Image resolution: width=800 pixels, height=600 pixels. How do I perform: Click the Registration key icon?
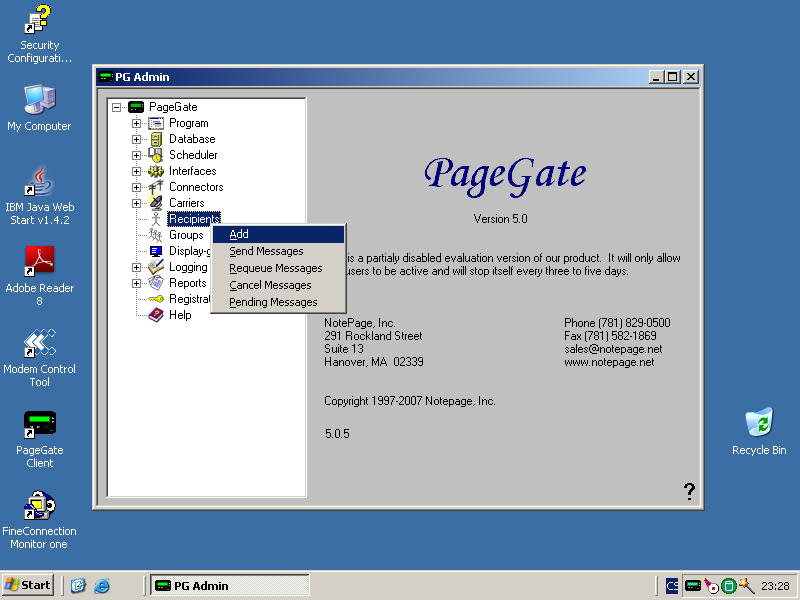pyautogui.click(x=156, y=299)
